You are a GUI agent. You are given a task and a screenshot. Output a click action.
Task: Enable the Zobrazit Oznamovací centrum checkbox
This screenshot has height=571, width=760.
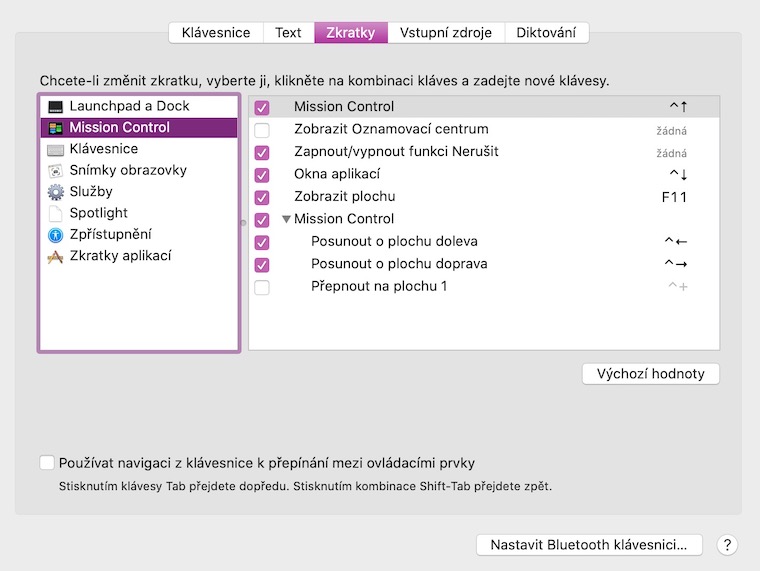(x=262, y=130)
